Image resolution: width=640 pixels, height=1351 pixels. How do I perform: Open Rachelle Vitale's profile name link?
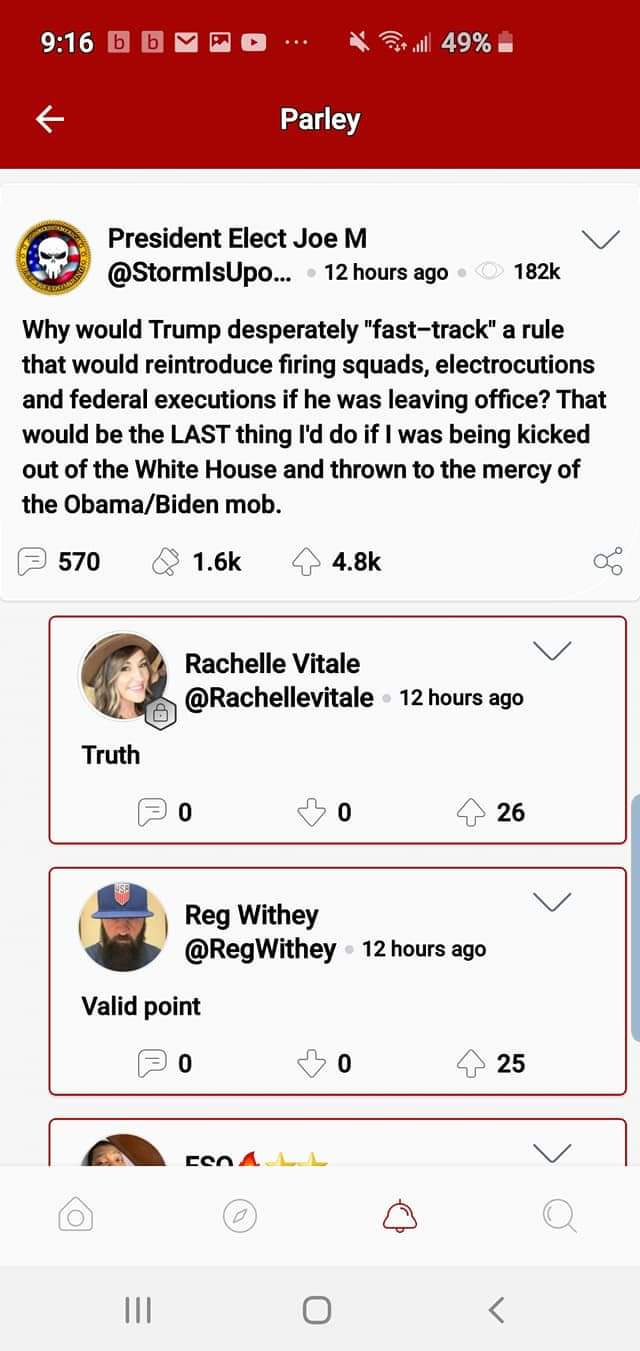272,664
